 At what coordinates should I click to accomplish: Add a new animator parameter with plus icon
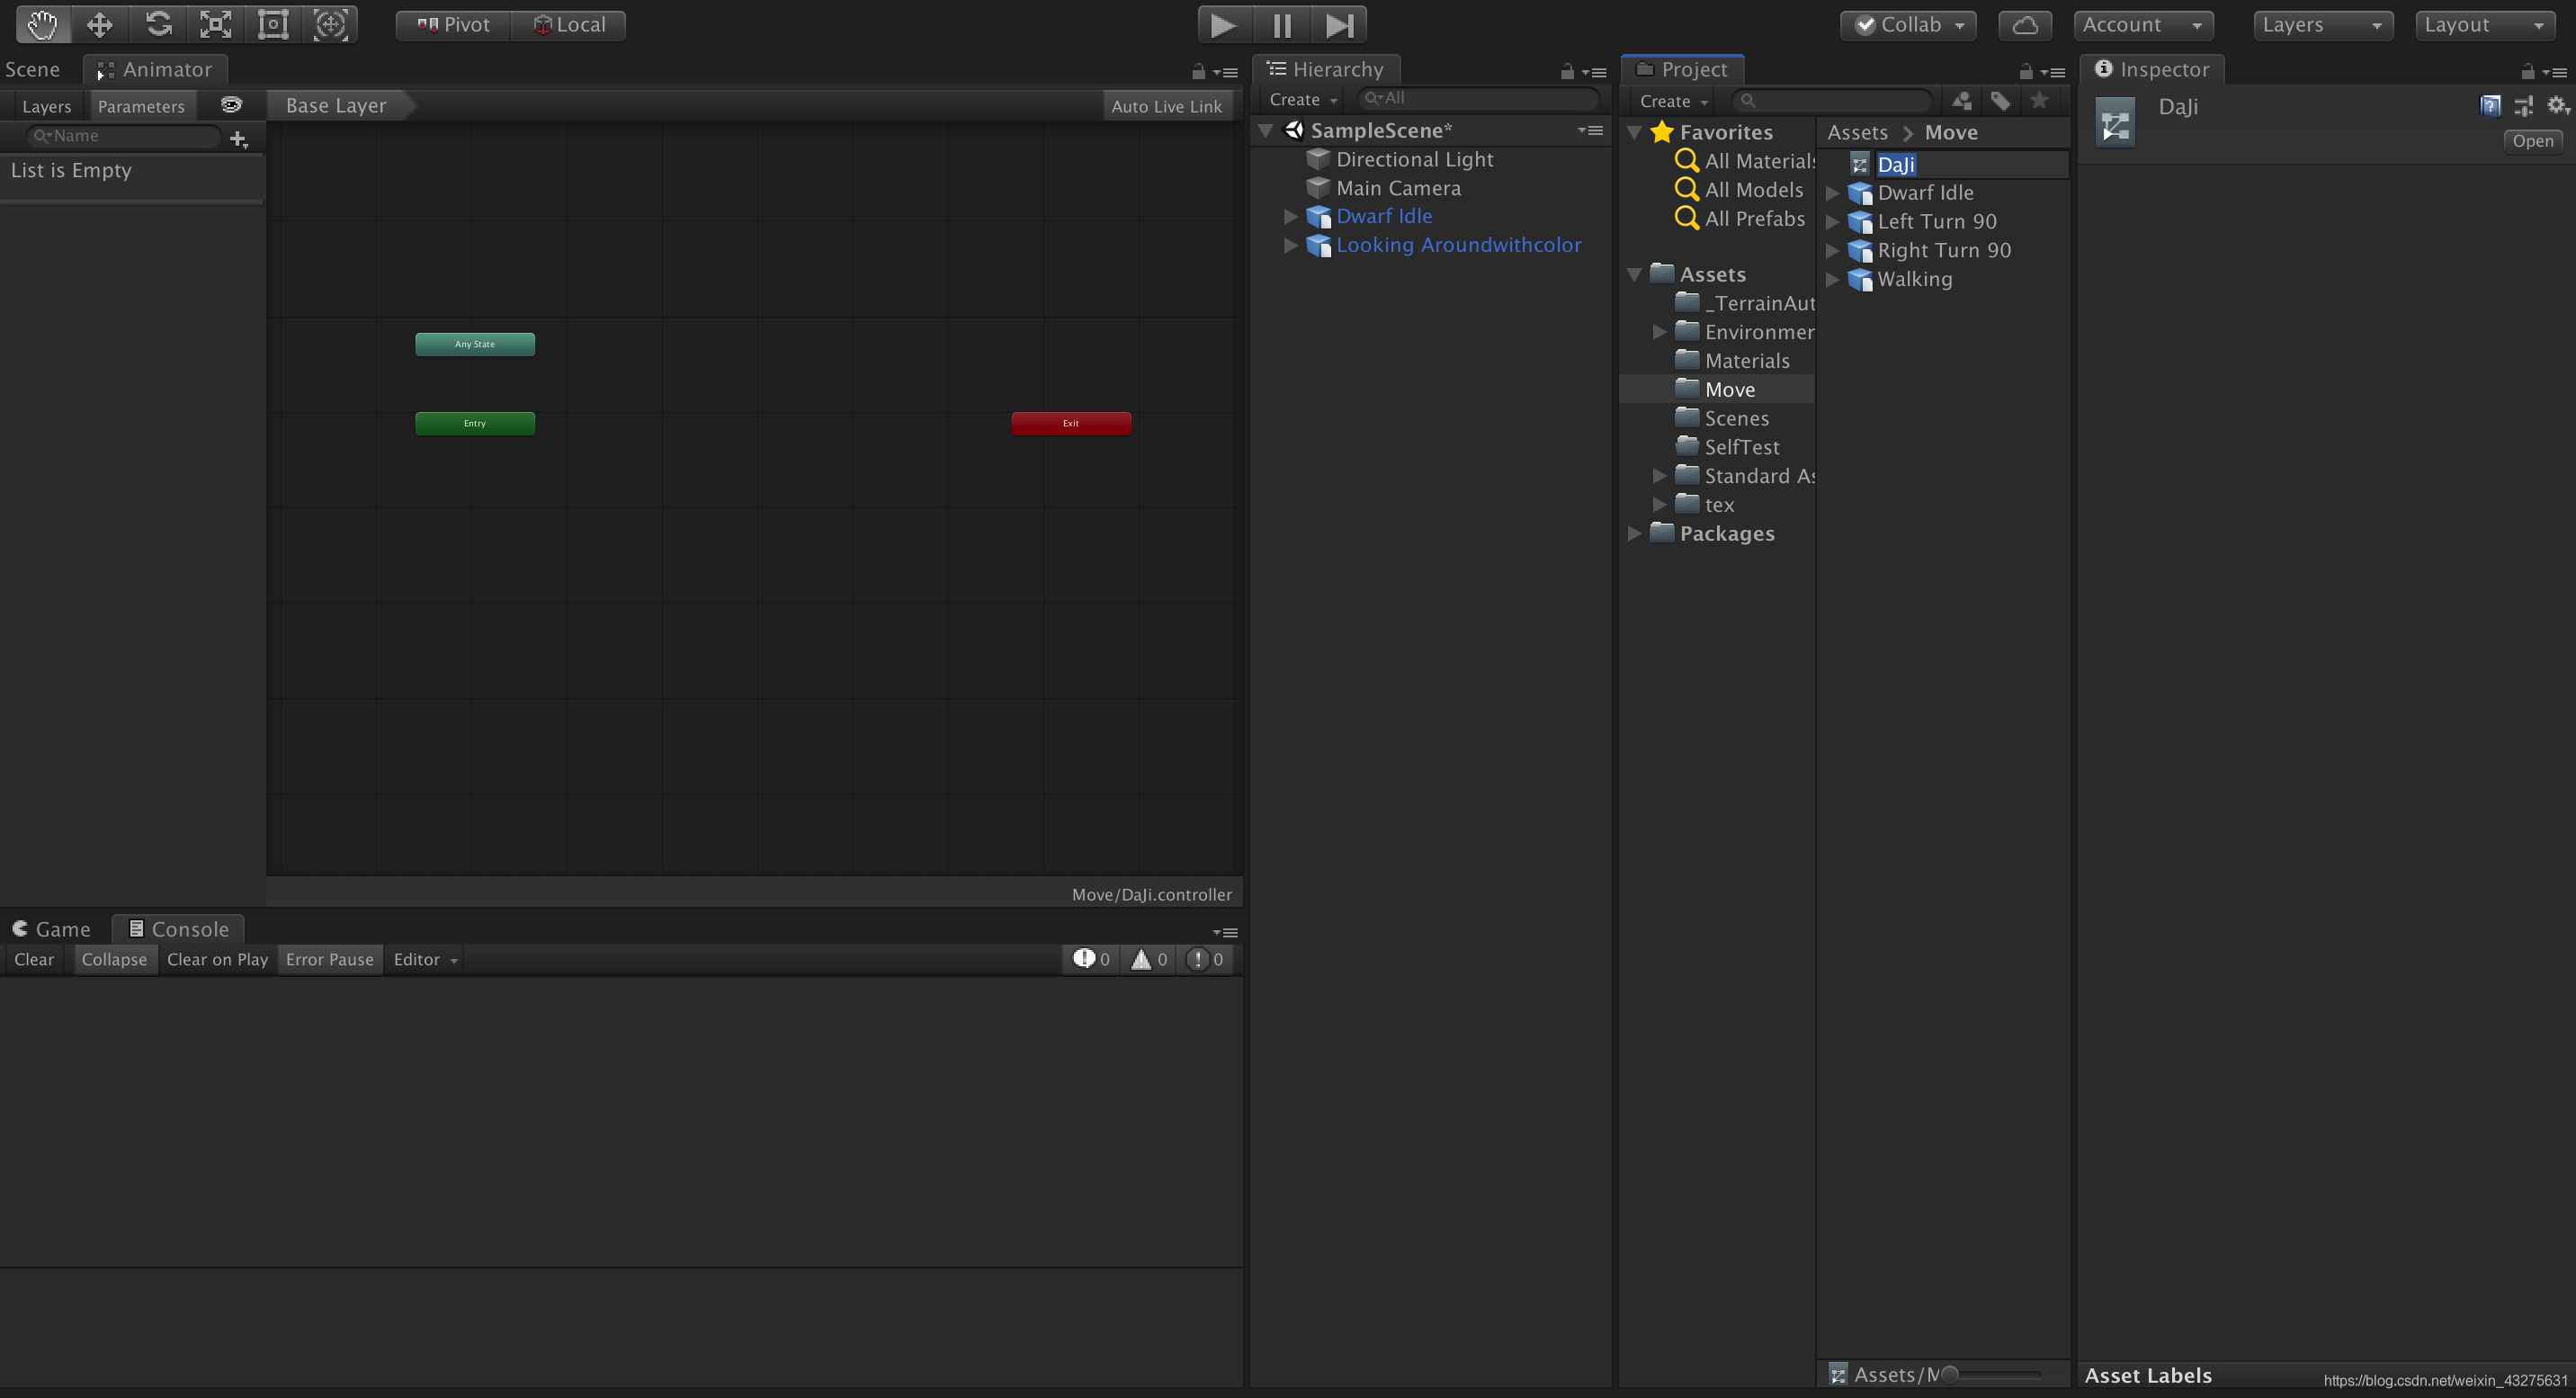238,139
